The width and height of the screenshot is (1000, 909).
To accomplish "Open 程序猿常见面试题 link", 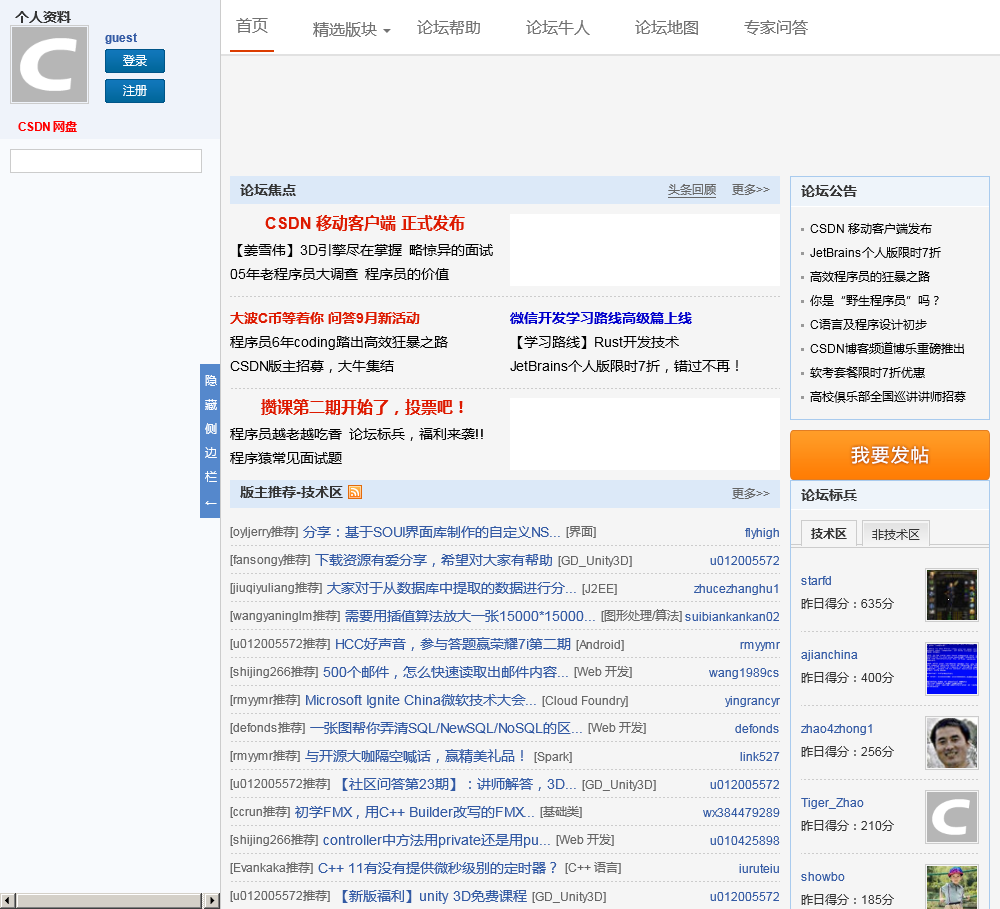I will click(286, 458).
